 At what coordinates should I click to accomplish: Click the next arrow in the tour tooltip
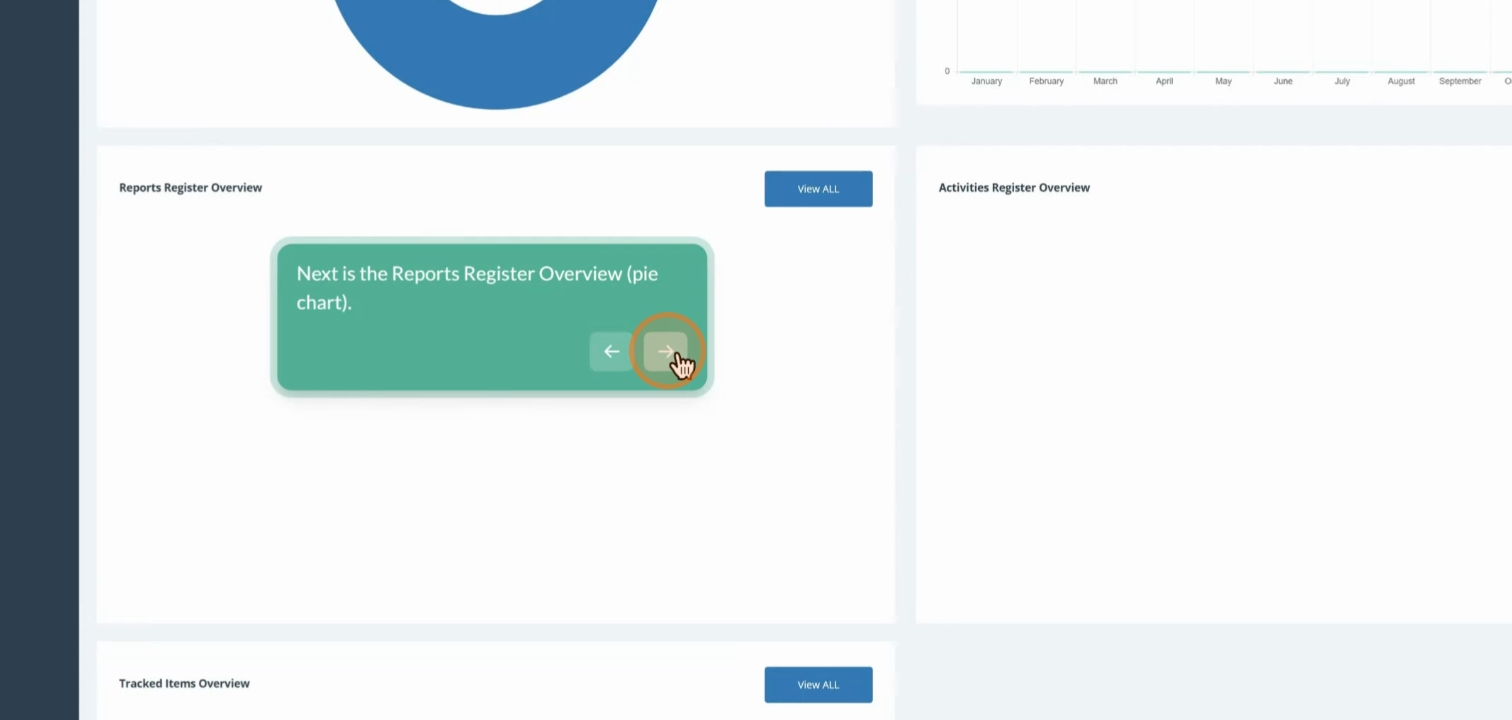(665, 351)
